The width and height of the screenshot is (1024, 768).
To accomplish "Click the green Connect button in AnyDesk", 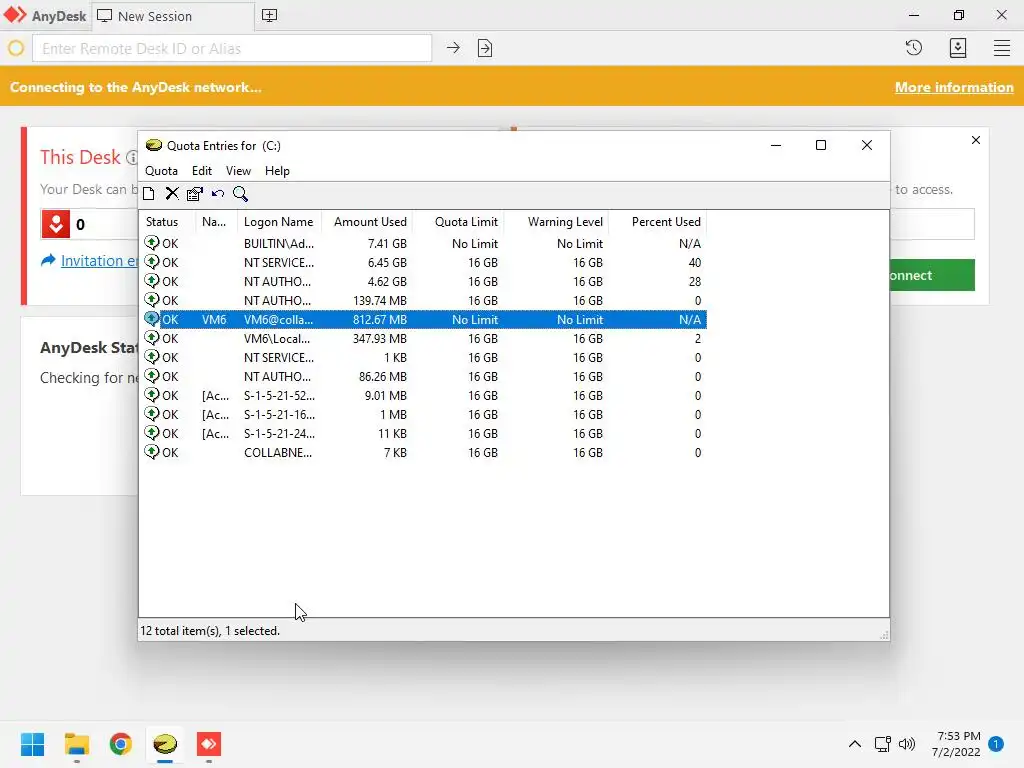I will coord(932,275).
